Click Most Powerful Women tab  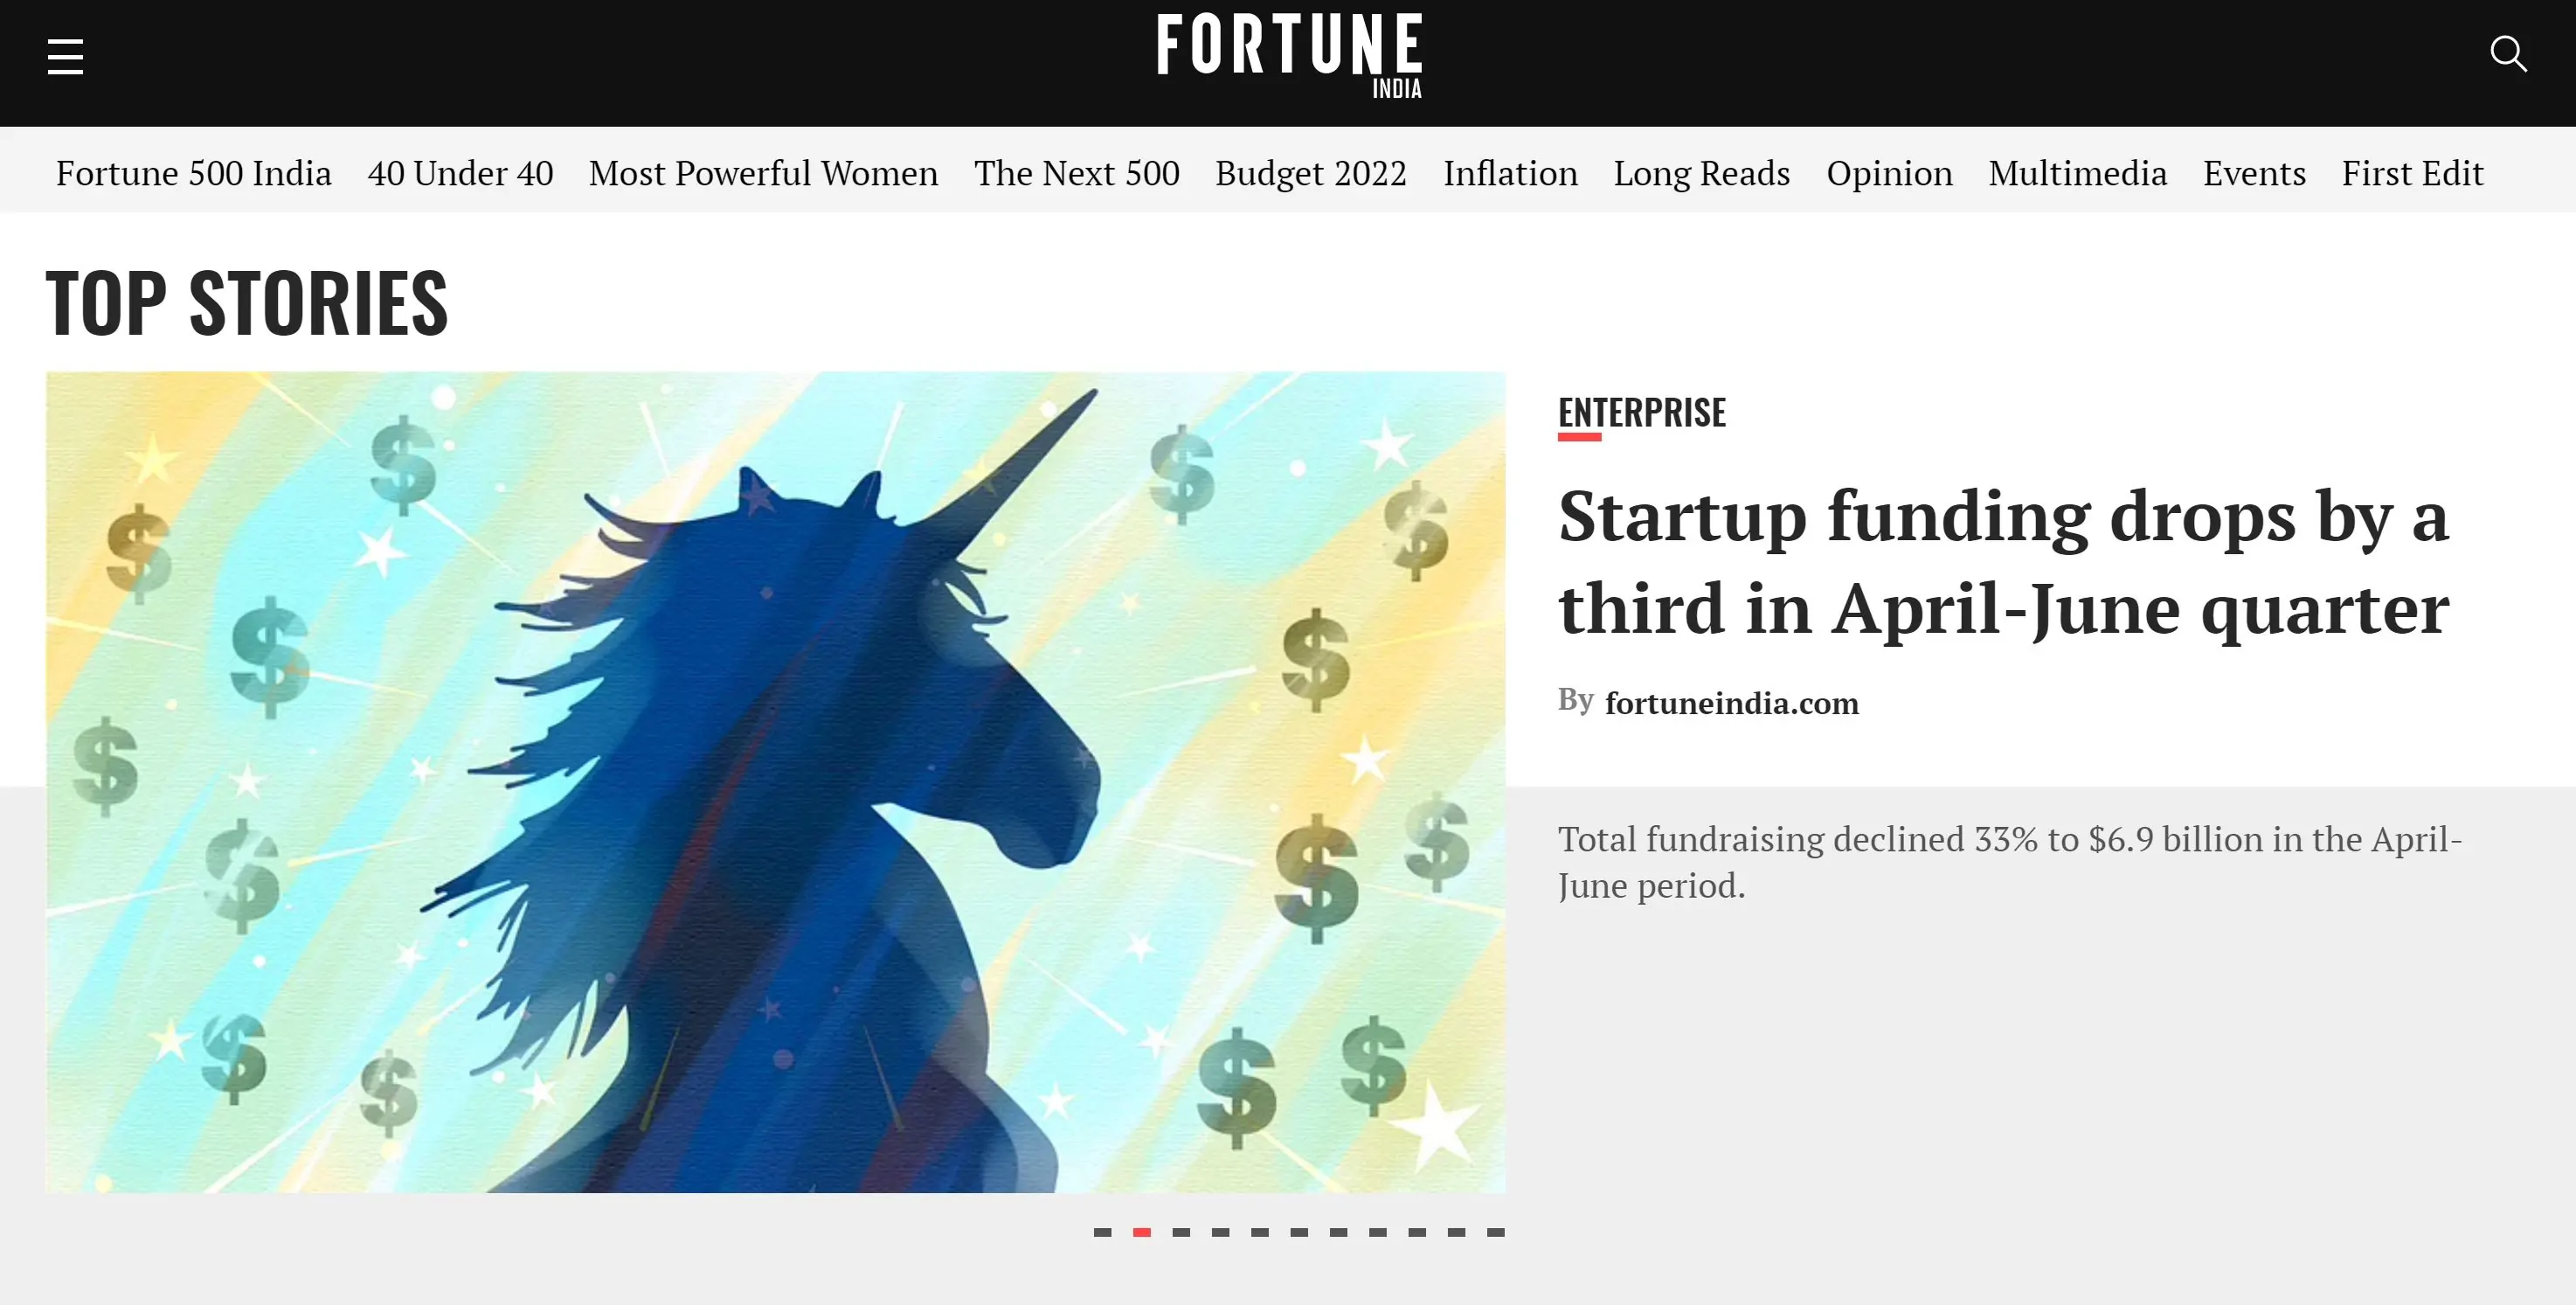point(764,171)
